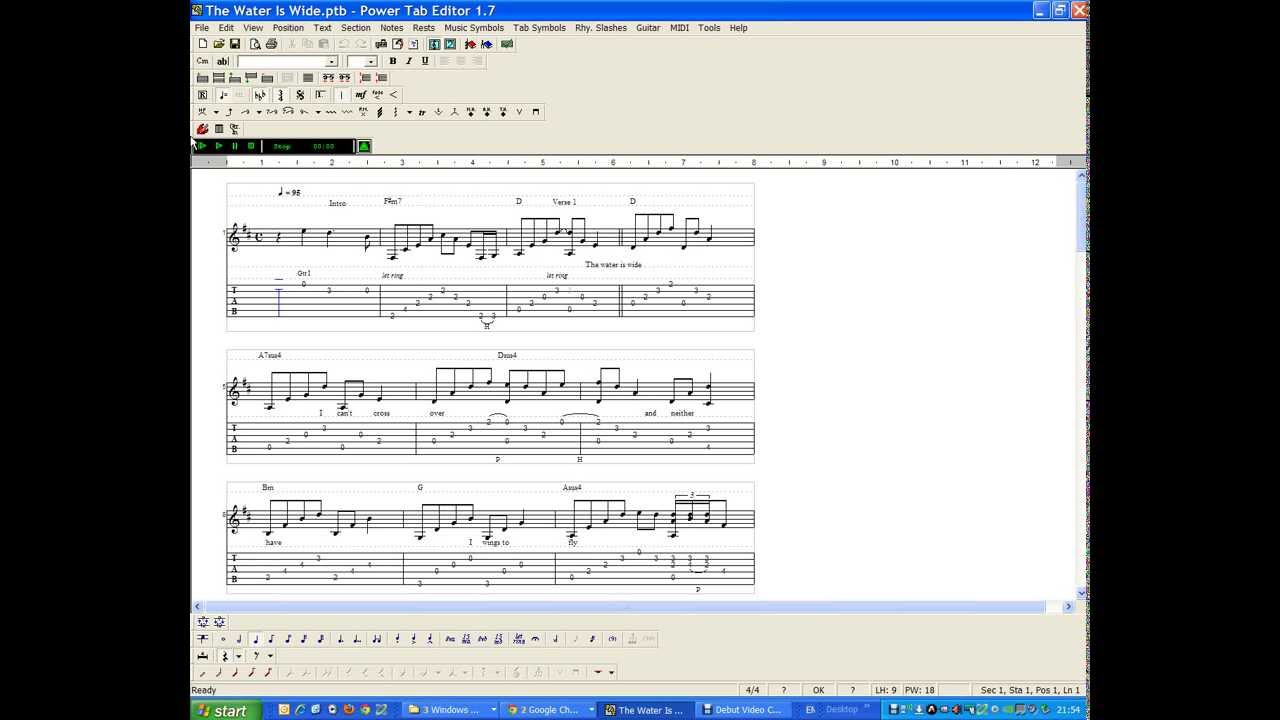
Task: Stop MIDI playback
Action: [251, 146]
